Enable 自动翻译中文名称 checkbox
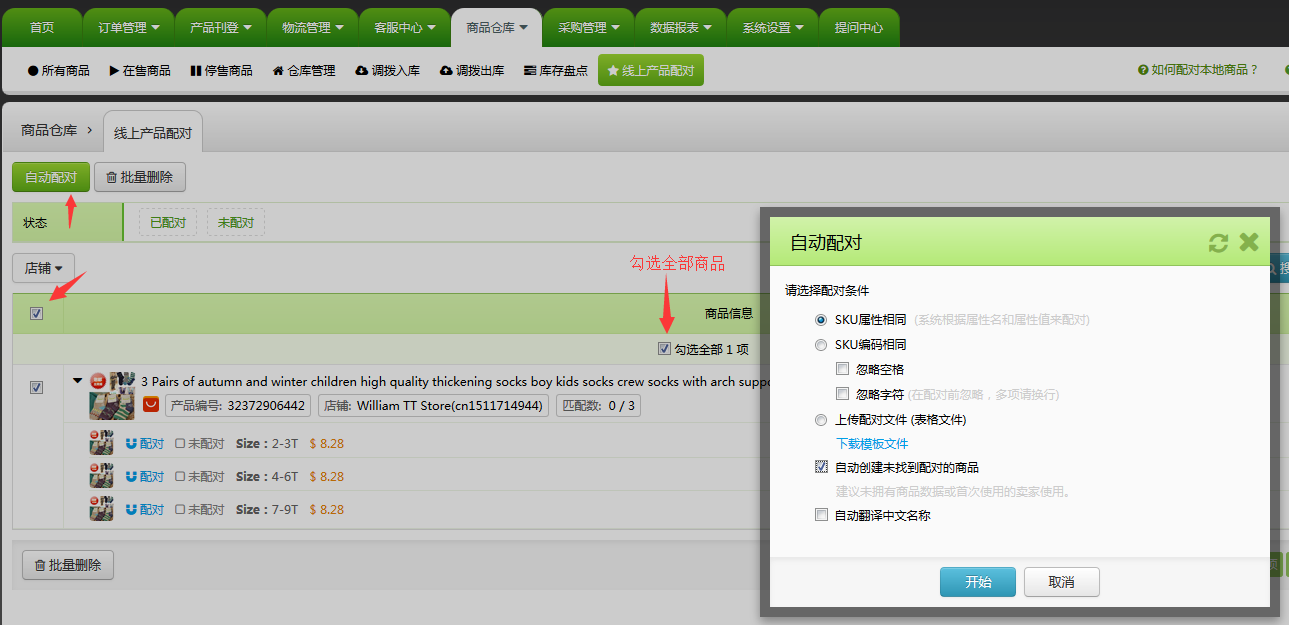Image resolution: width=1289 pixels, height=625 pixels. coord(821,516)
